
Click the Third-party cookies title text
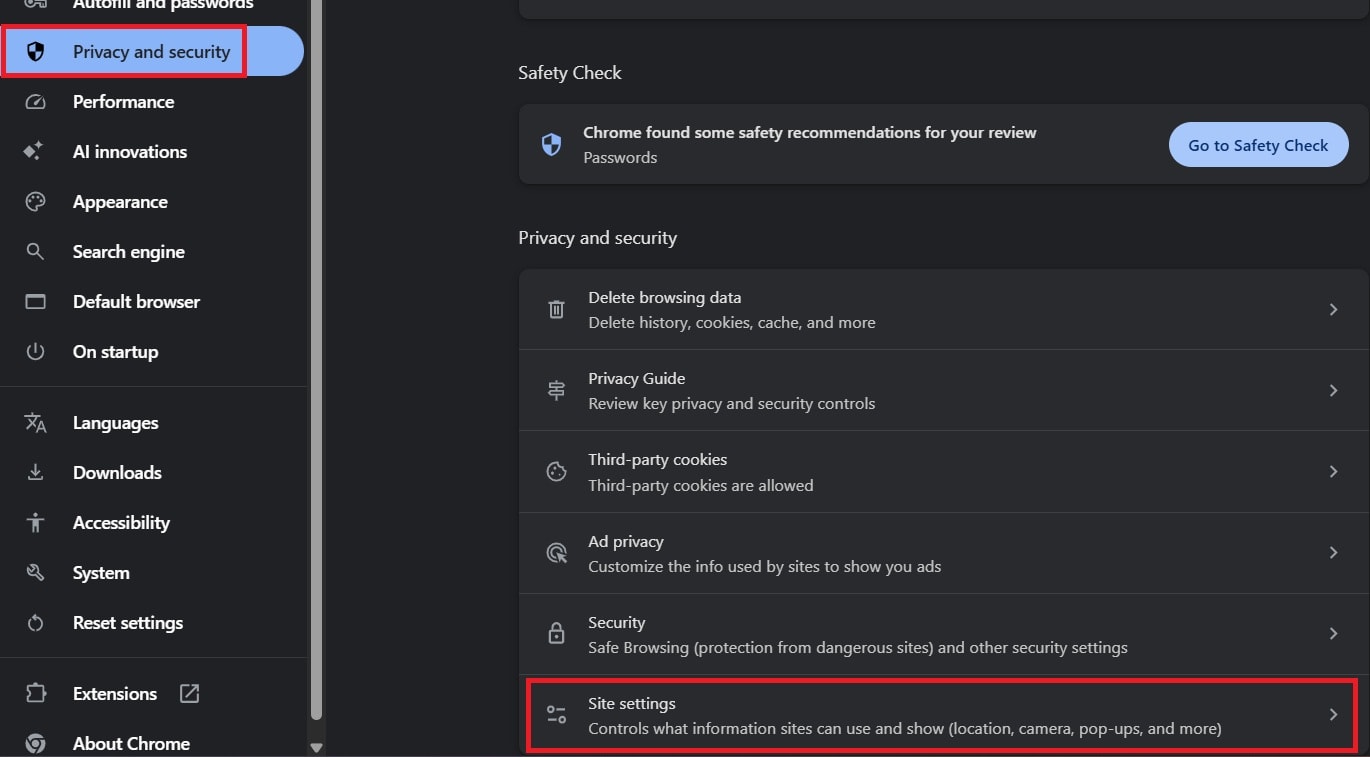(658, 460)
